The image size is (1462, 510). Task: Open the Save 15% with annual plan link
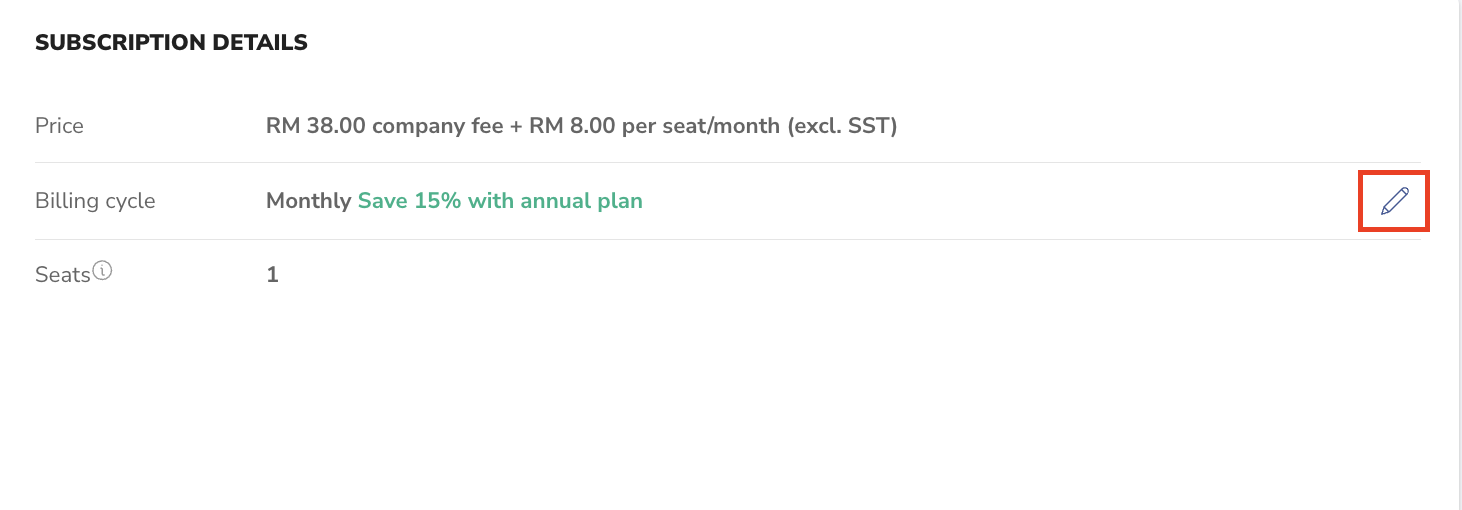[x=500, y=201]
